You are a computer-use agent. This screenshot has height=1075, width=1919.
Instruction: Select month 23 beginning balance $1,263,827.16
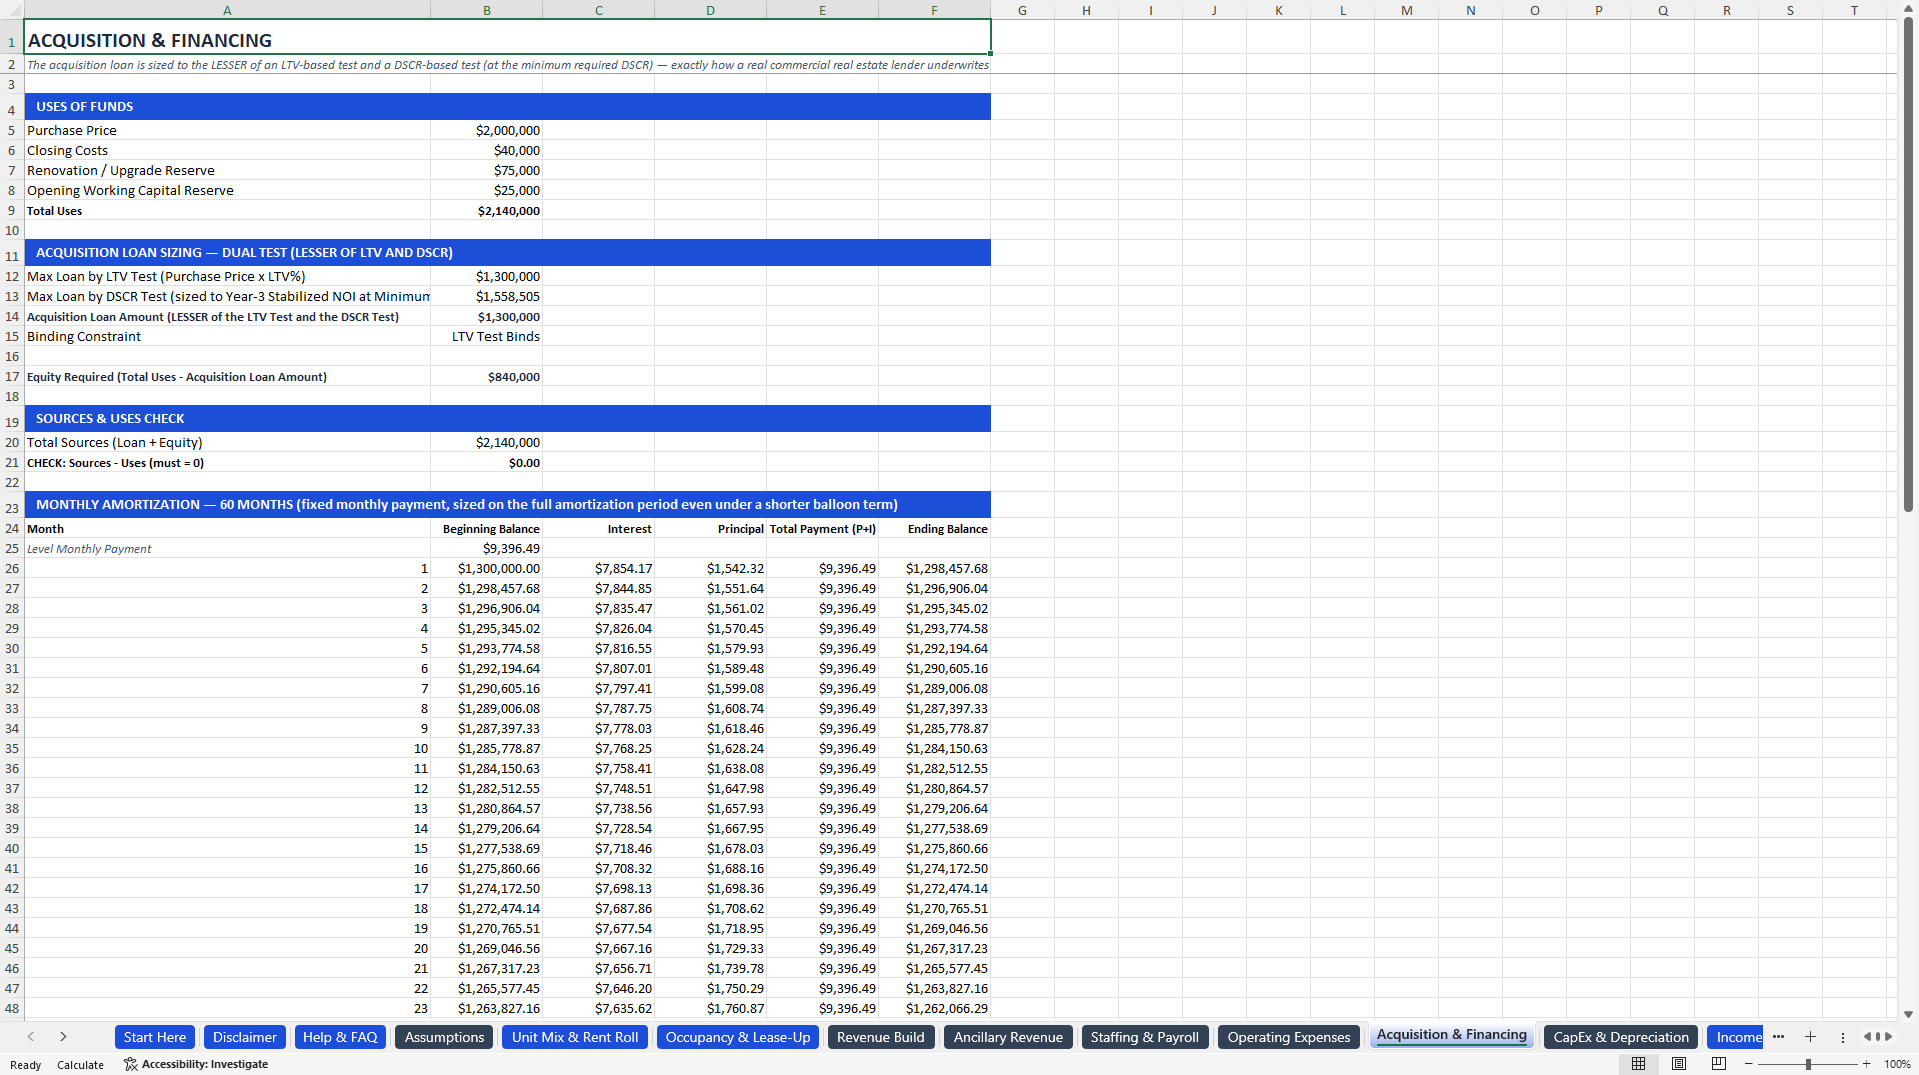pyautogui.click(x=486, y=1009)
